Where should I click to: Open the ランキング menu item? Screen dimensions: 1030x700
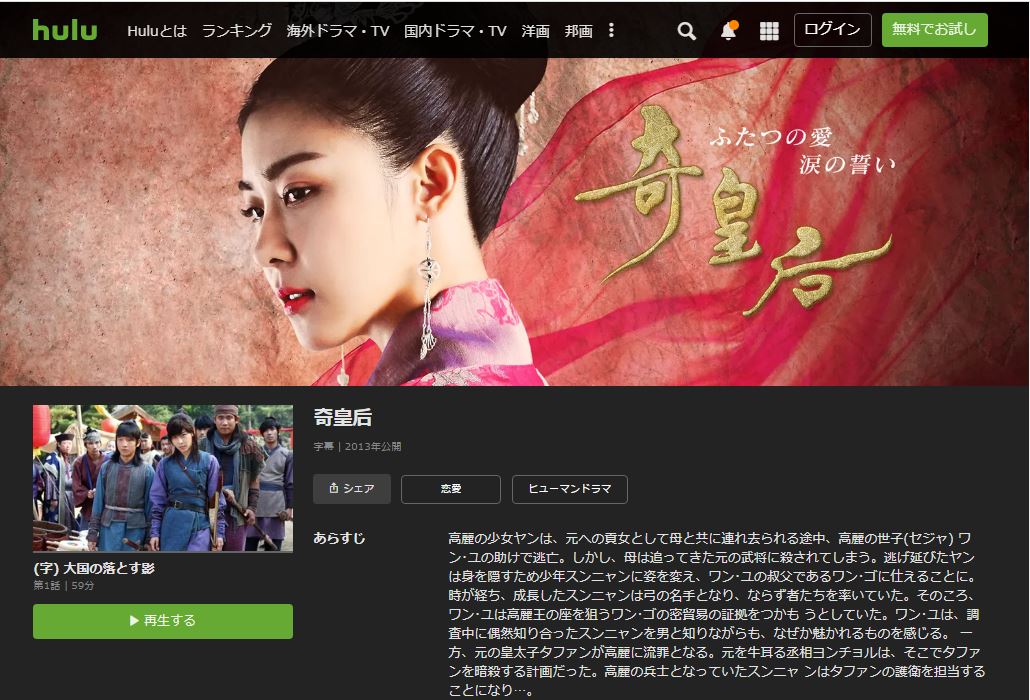click(237, 31)
